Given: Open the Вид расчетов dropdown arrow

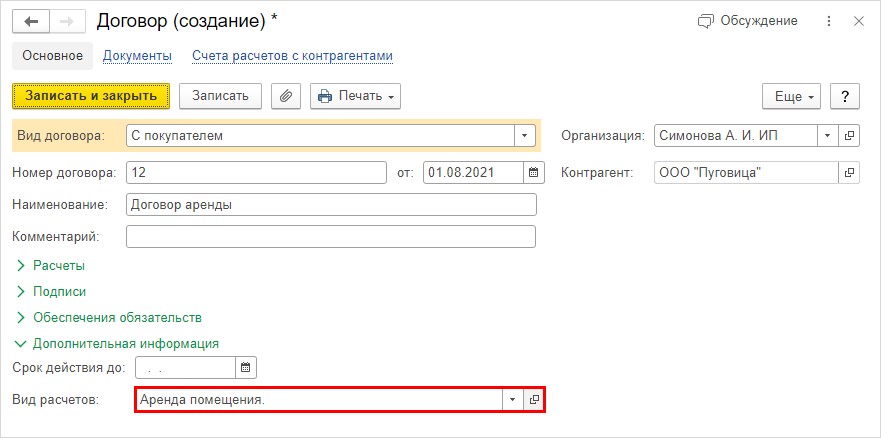Looking at the screenshot, I should [512, 399].
